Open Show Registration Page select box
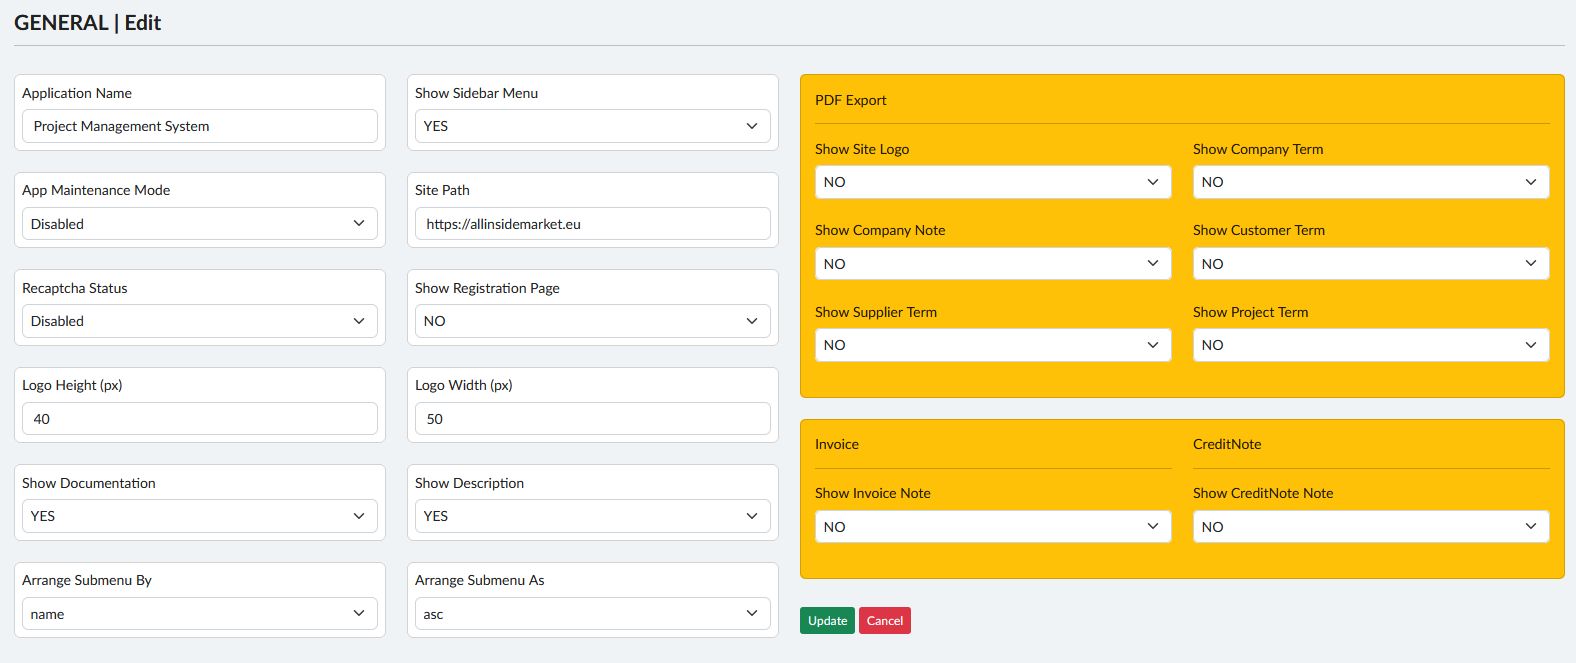The height and width of the screenshot is (663, 1576). click(592, 321)
